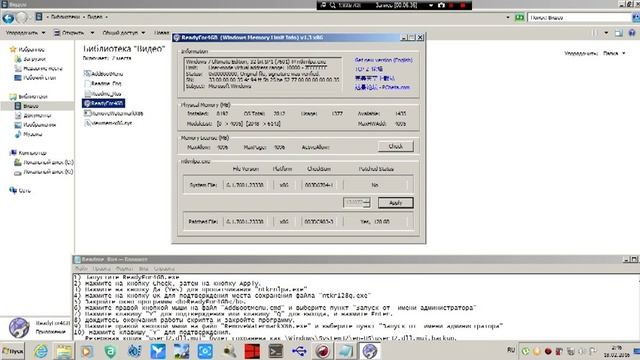The height and width of the screenshot is (360, 640).
Task: Open the view options dropdown arrow
Action: pyautogui.click(x=606, y=33)
